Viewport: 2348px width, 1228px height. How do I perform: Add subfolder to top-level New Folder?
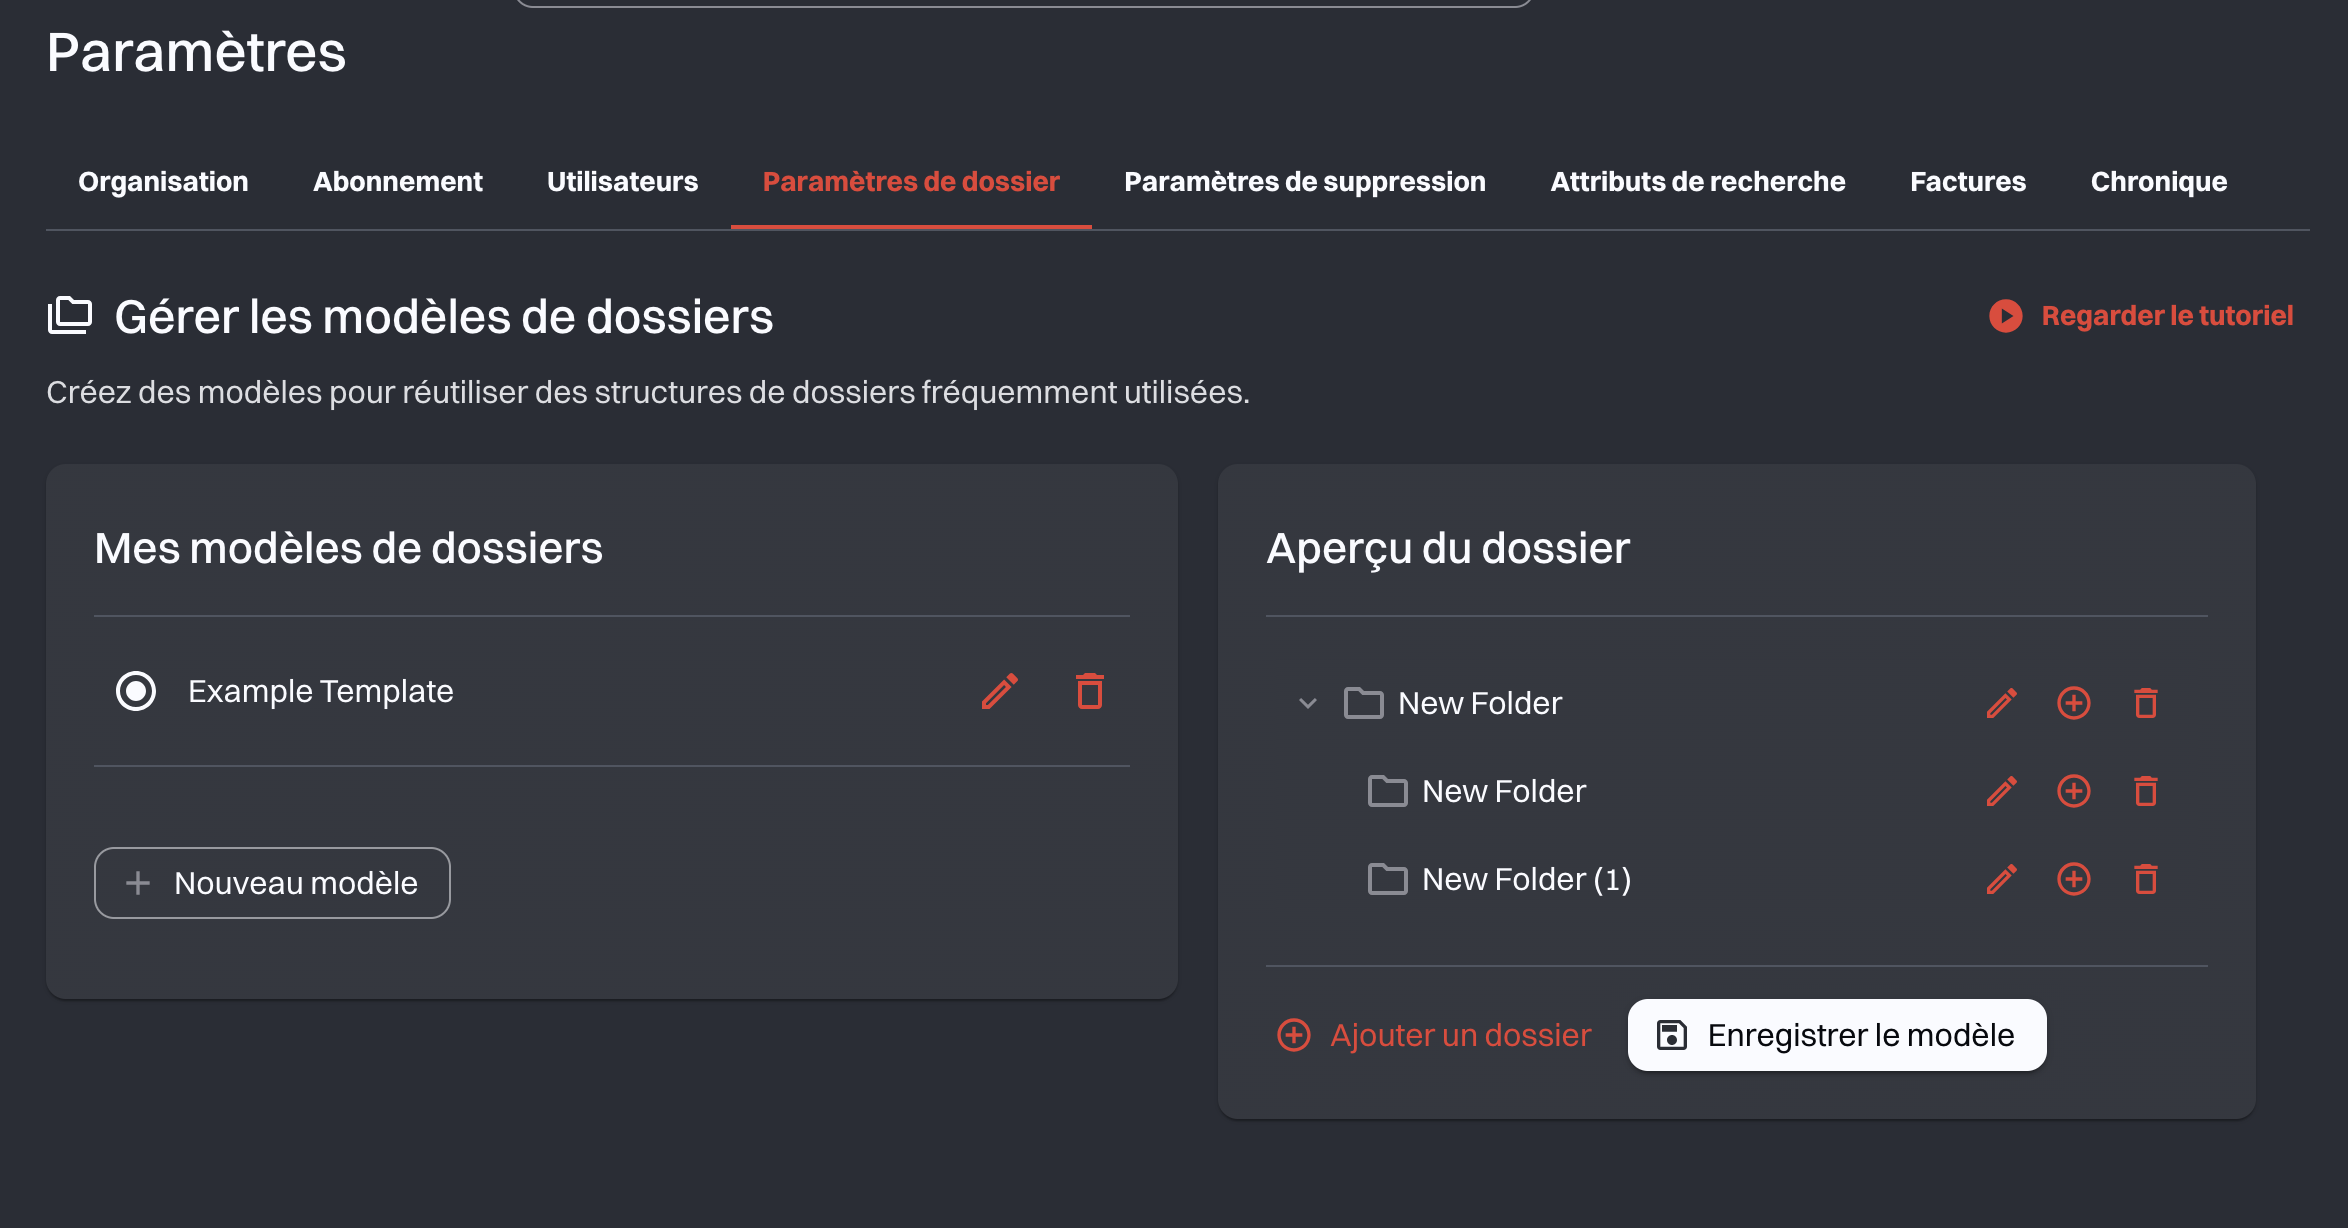[2073, 703]
